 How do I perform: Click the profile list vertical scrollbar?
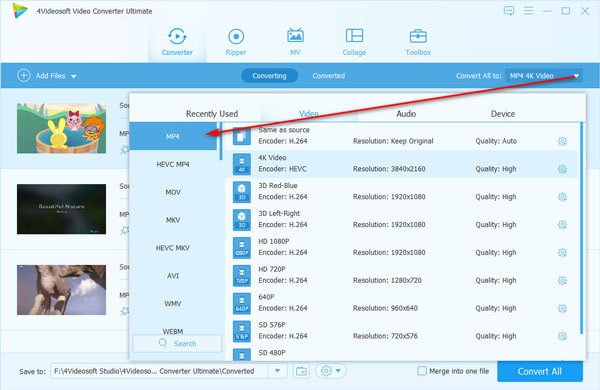(581, 228)
